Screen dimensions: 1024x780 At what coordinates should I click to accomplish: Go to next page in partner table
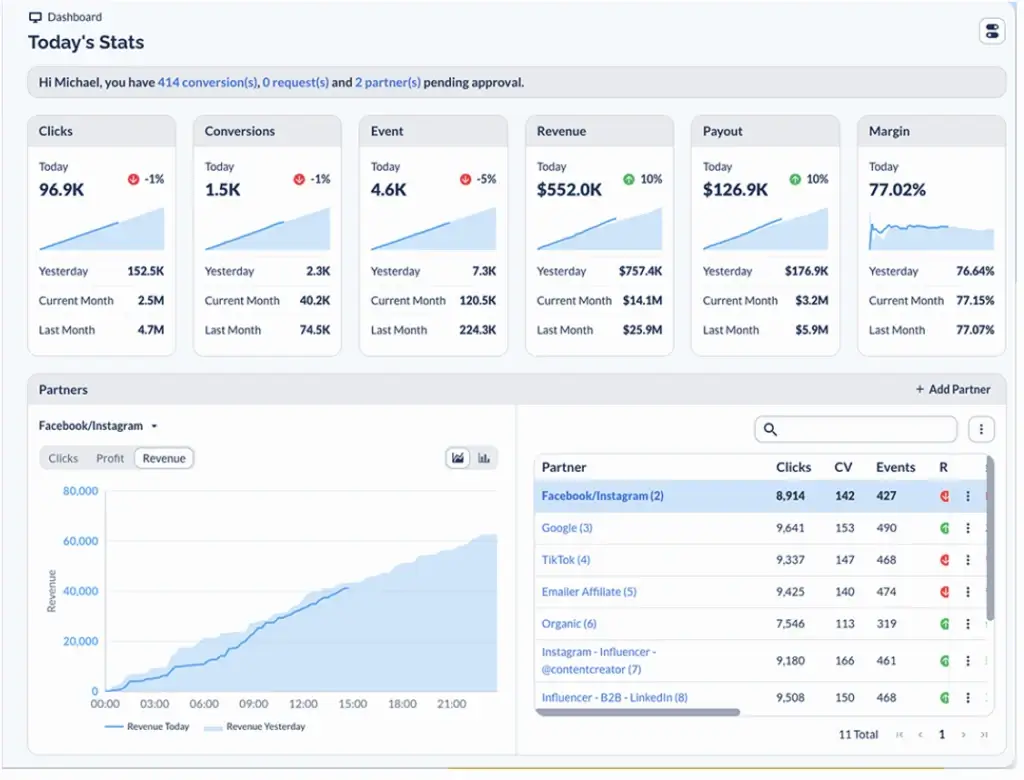point(963,735)
